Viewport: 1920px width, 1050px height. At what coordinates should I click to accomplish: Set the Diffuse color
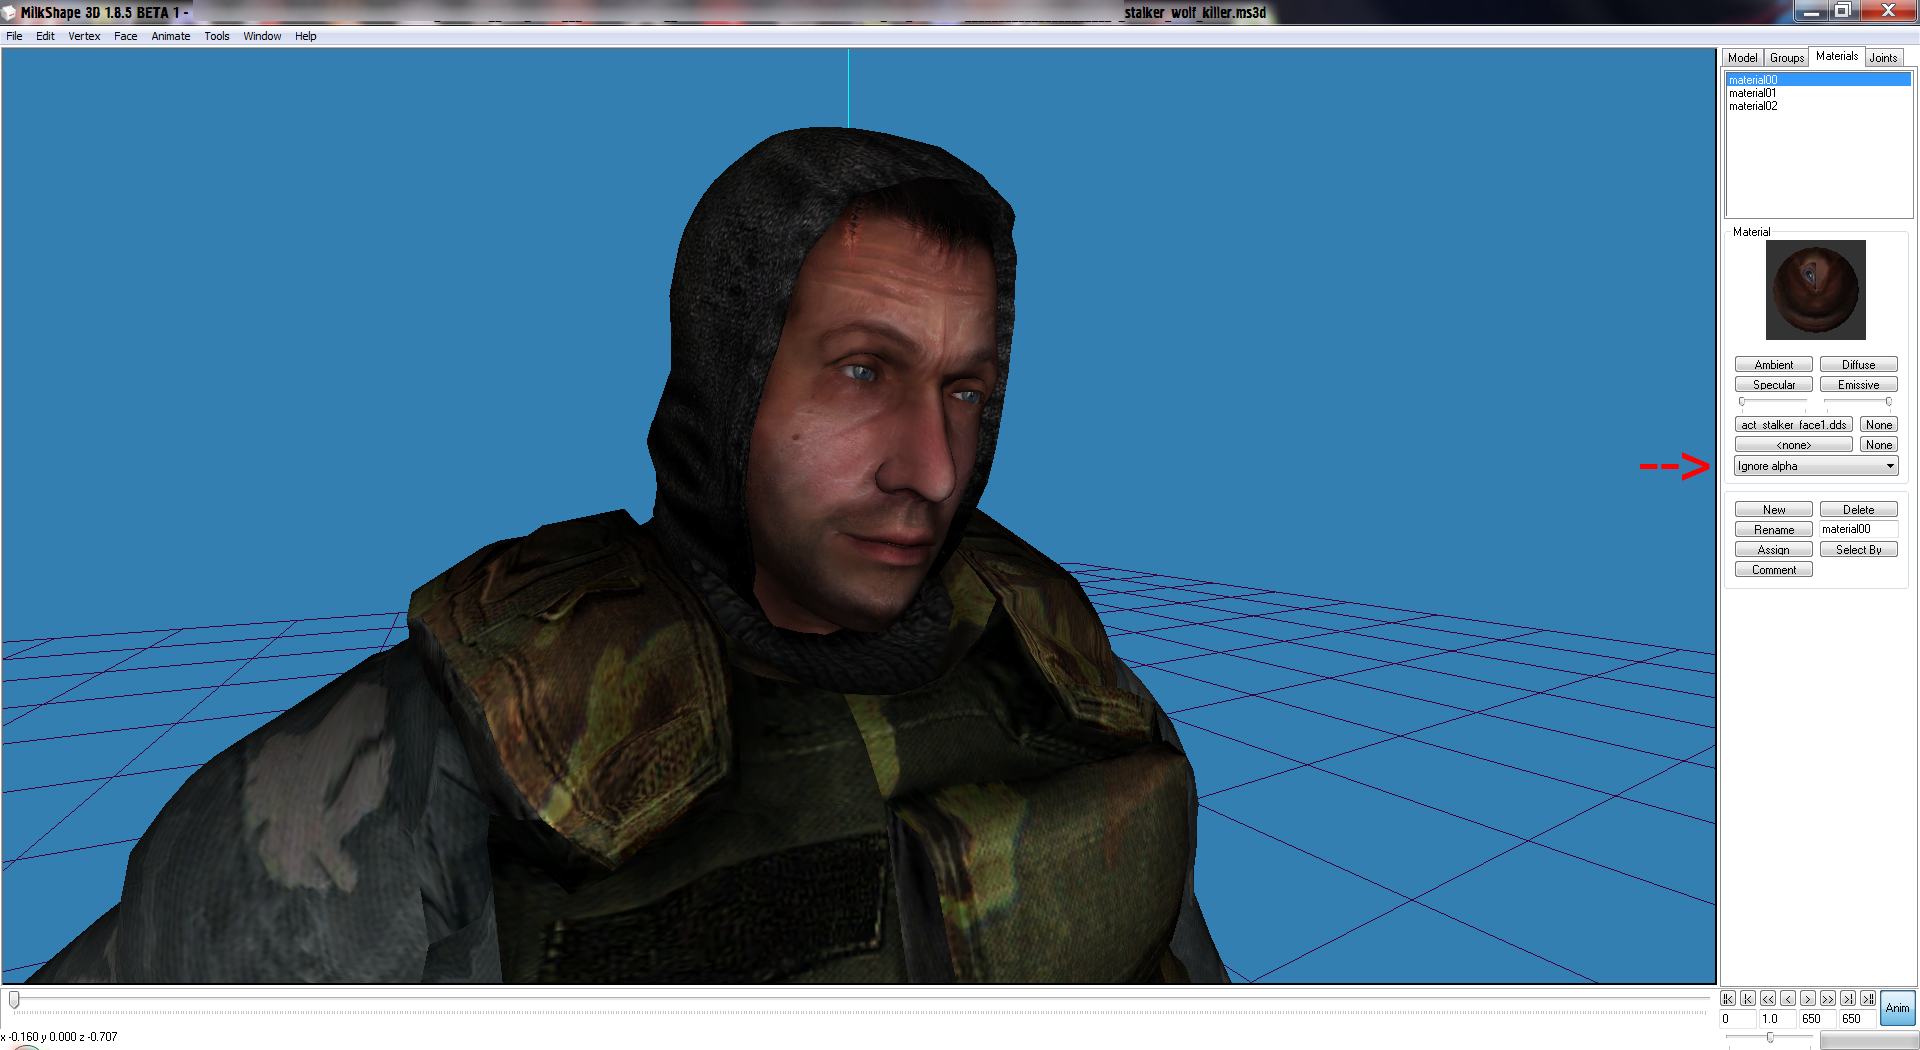pos(1859,365)
